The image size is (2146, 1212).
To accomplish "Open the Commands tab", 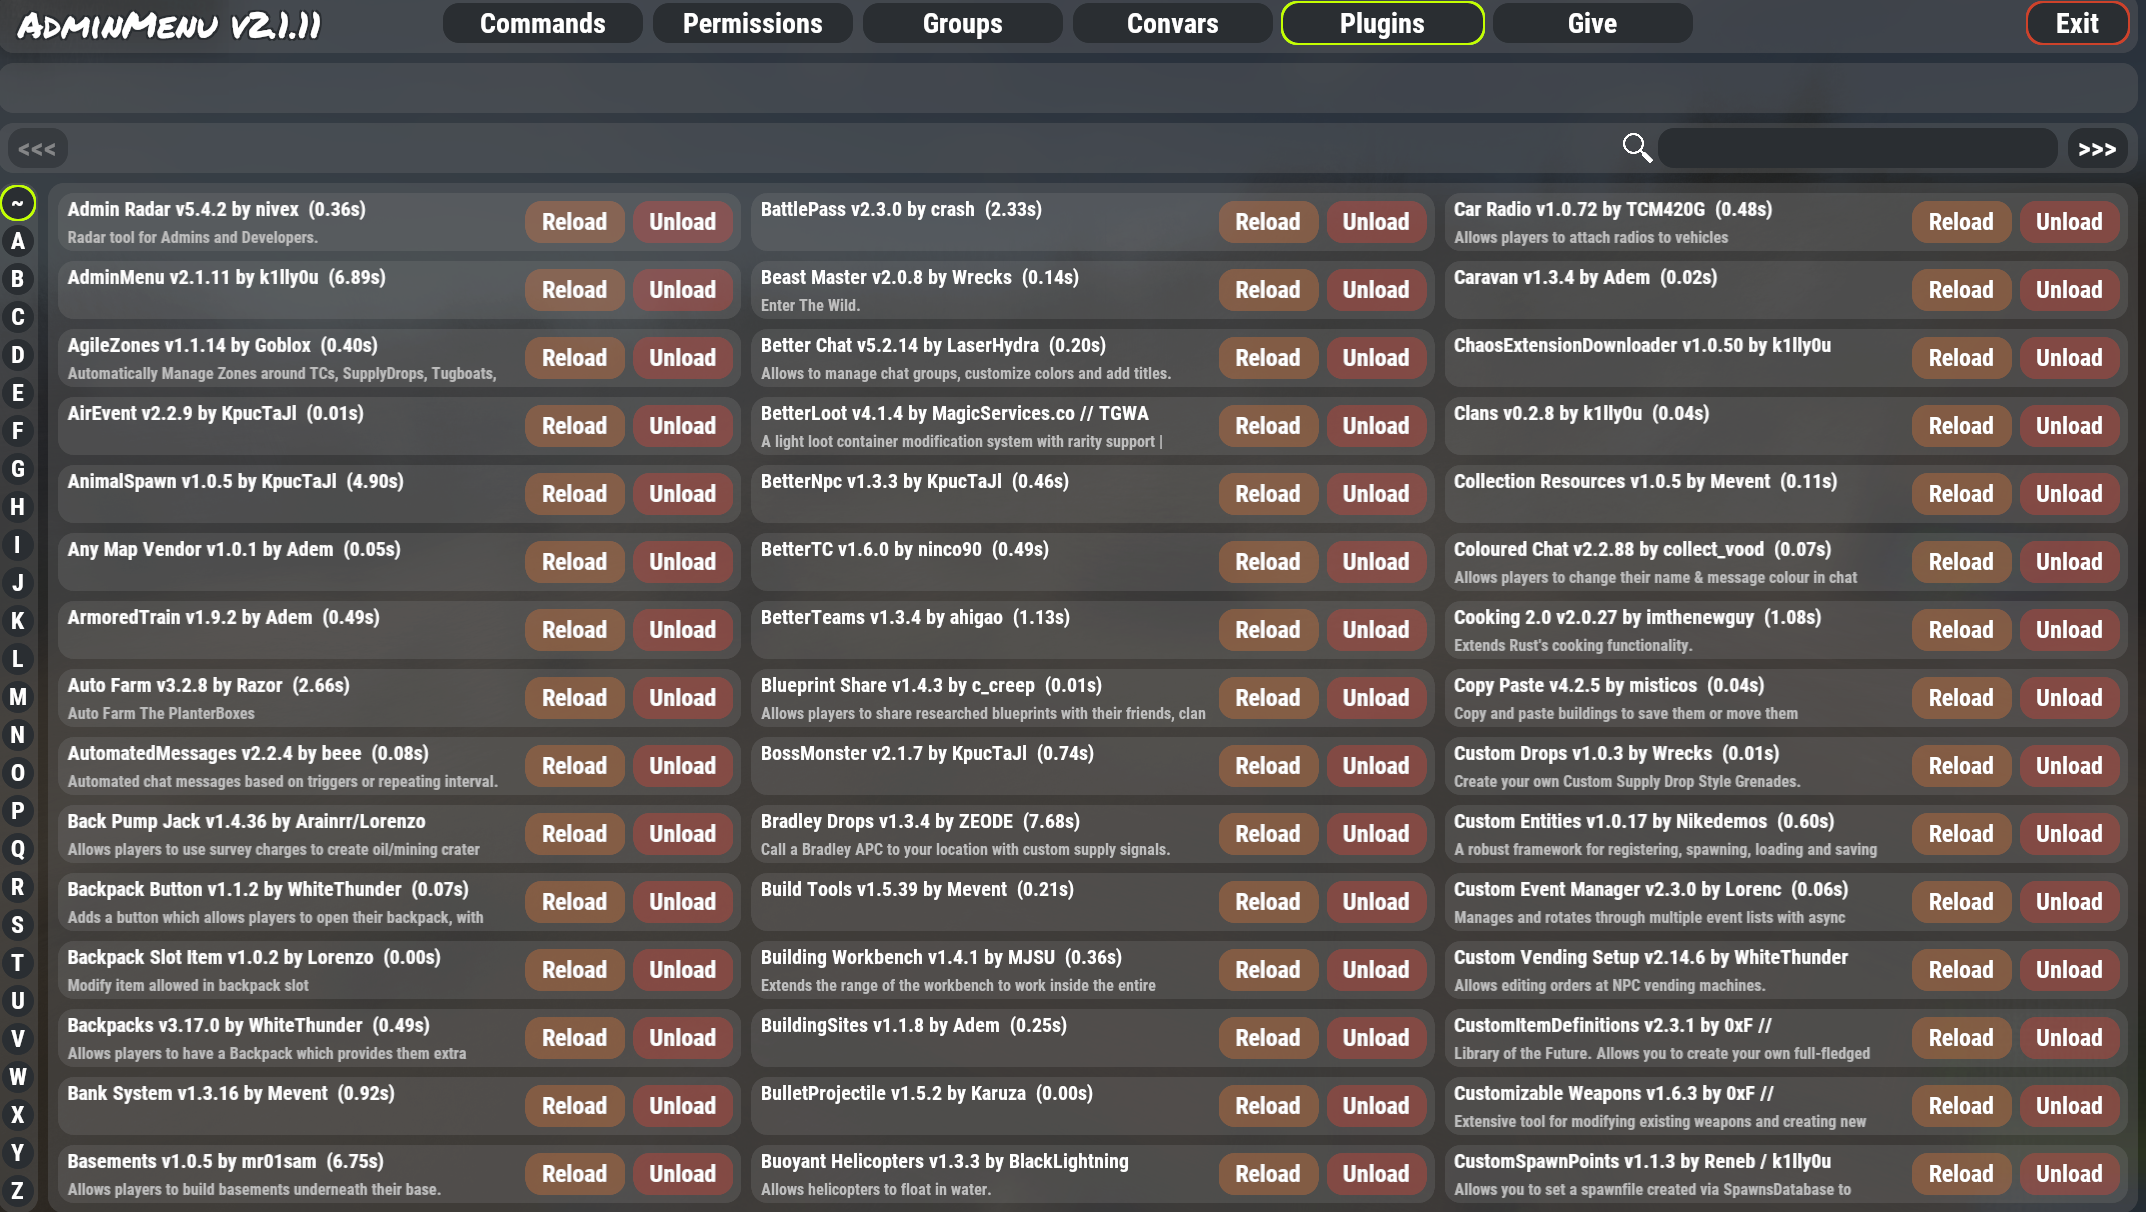I will (x=542, y=23).
